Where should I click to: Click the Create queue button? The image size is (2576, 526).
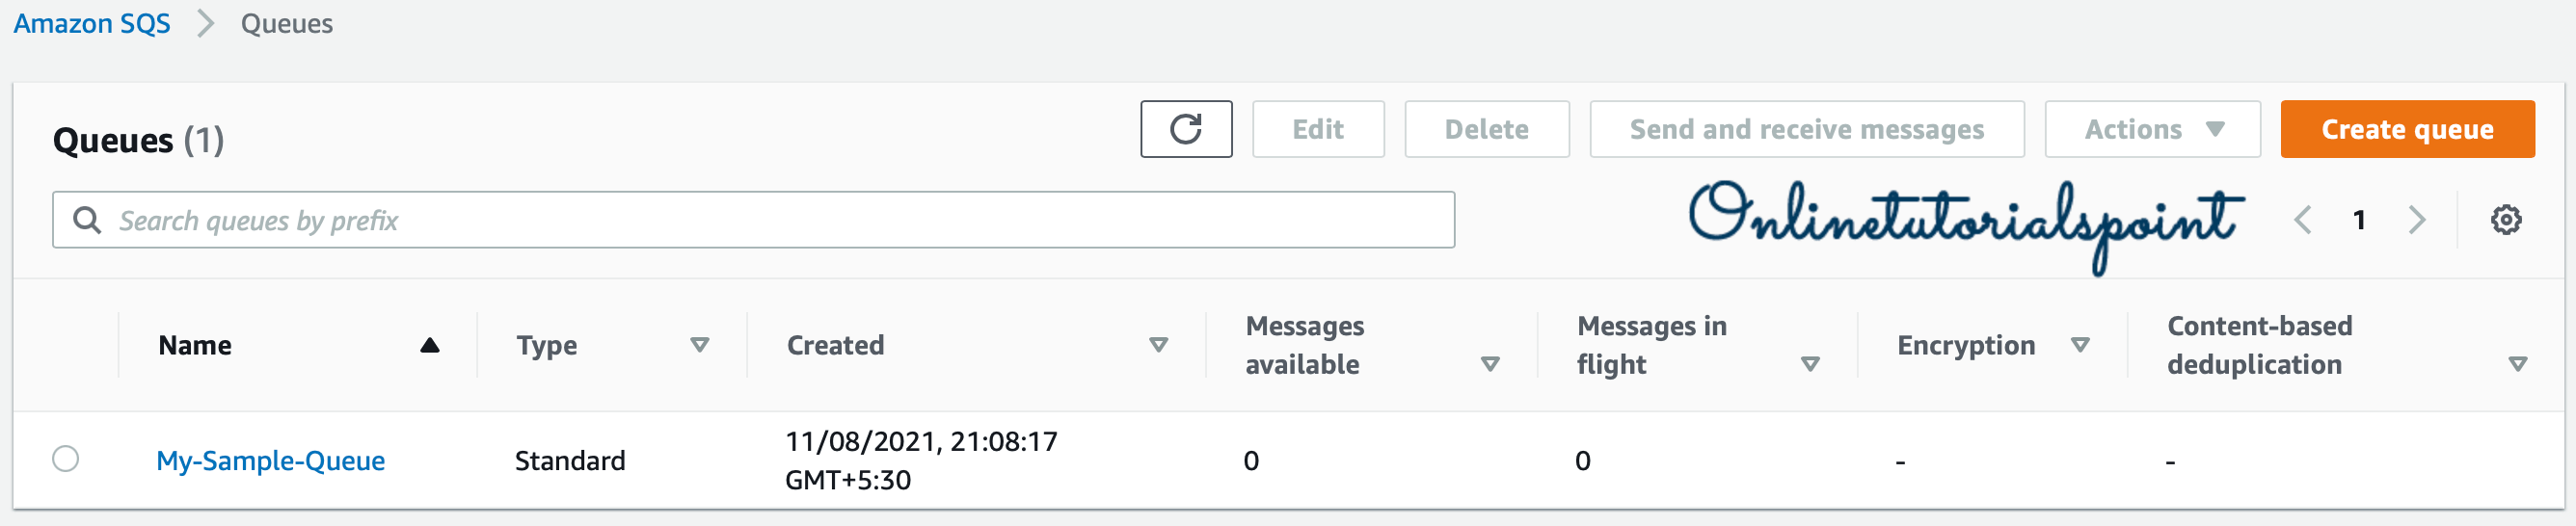pyautogui.click(x=2407, y=129)
